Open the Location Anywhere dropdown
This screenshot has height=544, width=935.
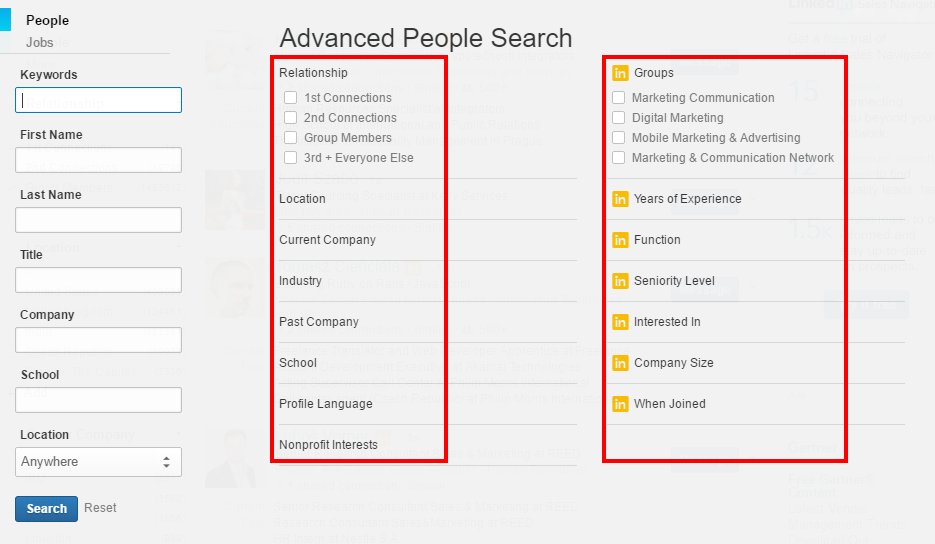coord(98,462)
